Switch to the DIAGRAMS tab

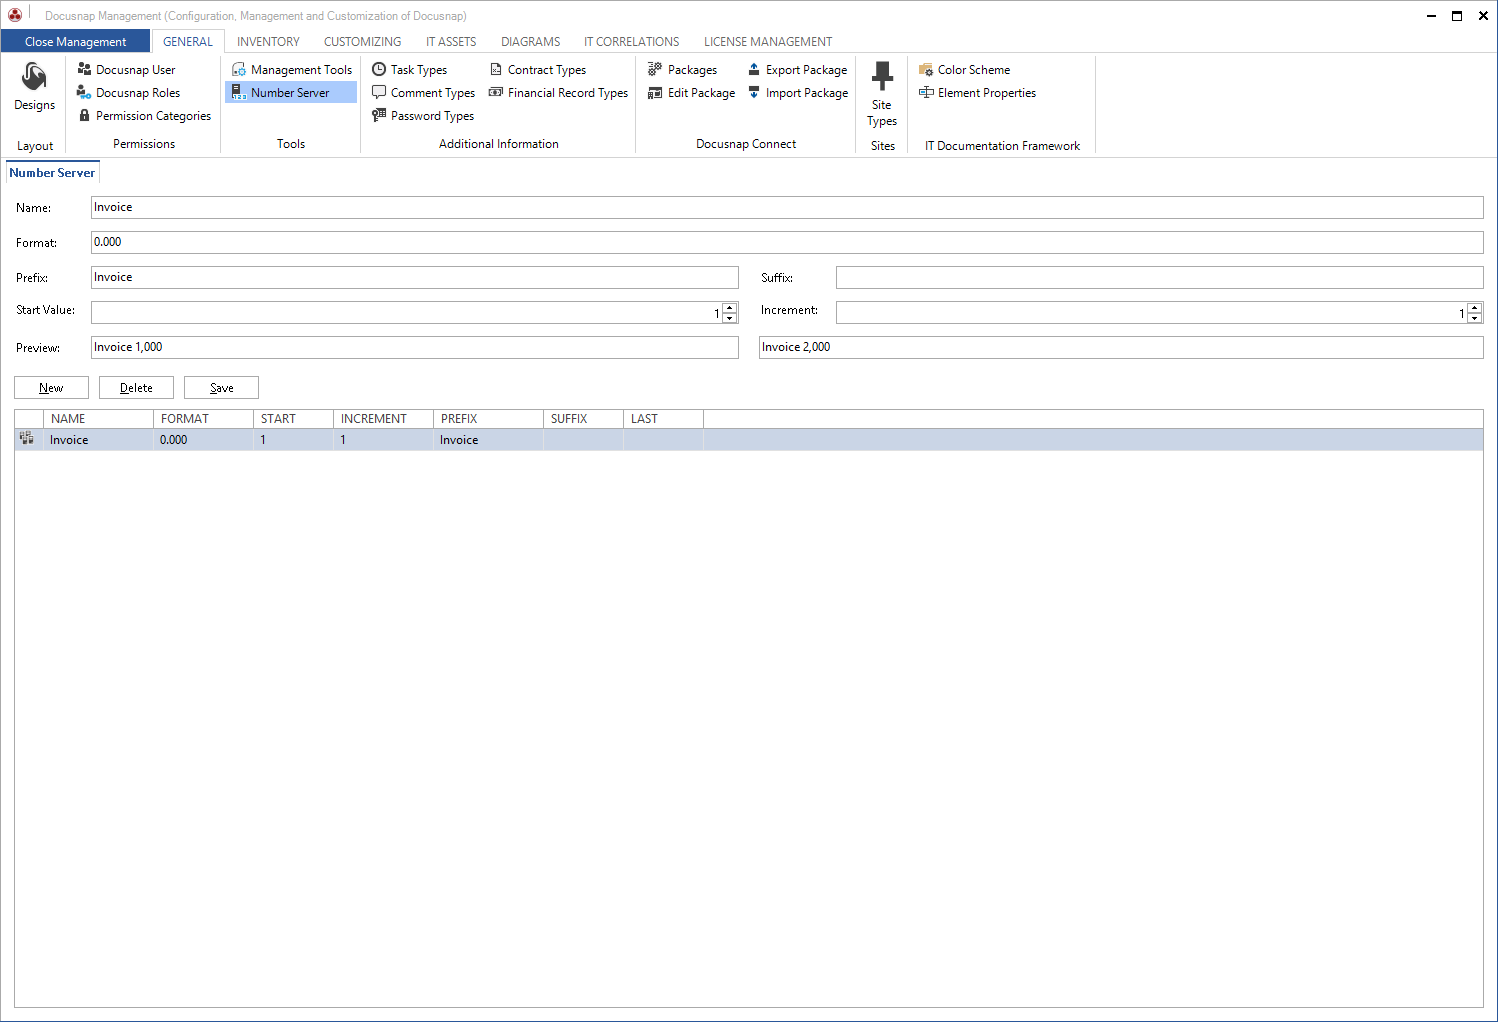point(531,41)
